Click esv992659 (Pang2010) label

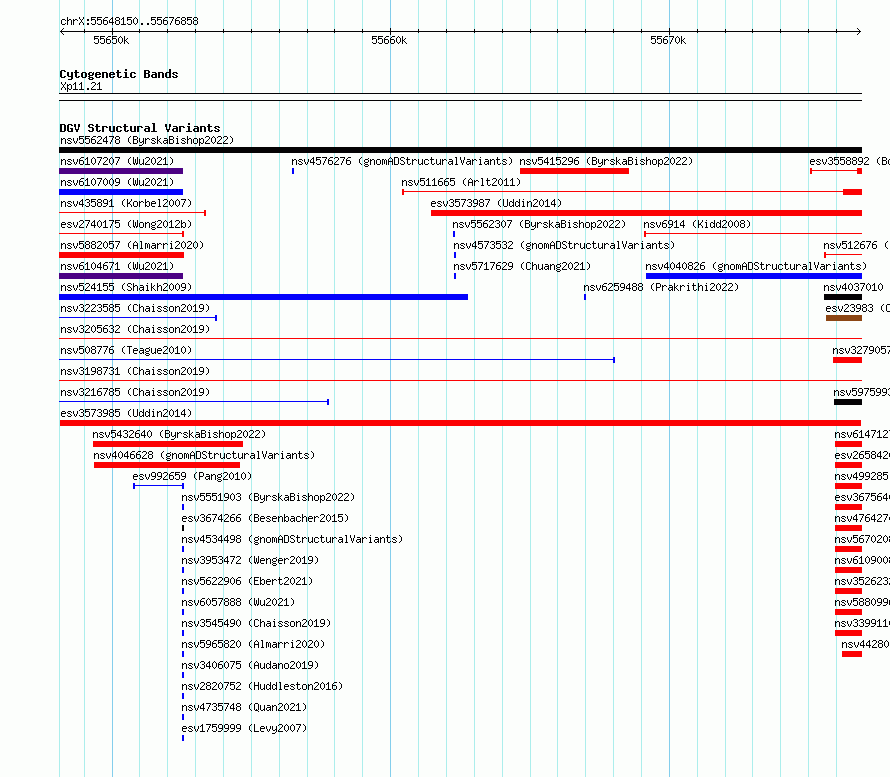[x=192, y=476]
